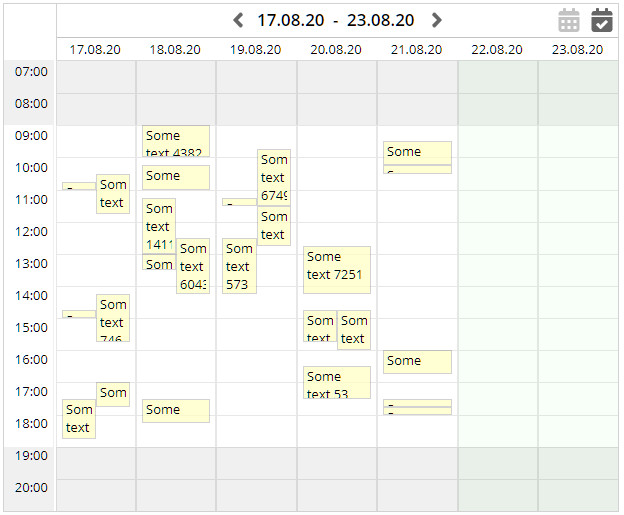Click the calendar checkmark icon

[x=601, y=20]
